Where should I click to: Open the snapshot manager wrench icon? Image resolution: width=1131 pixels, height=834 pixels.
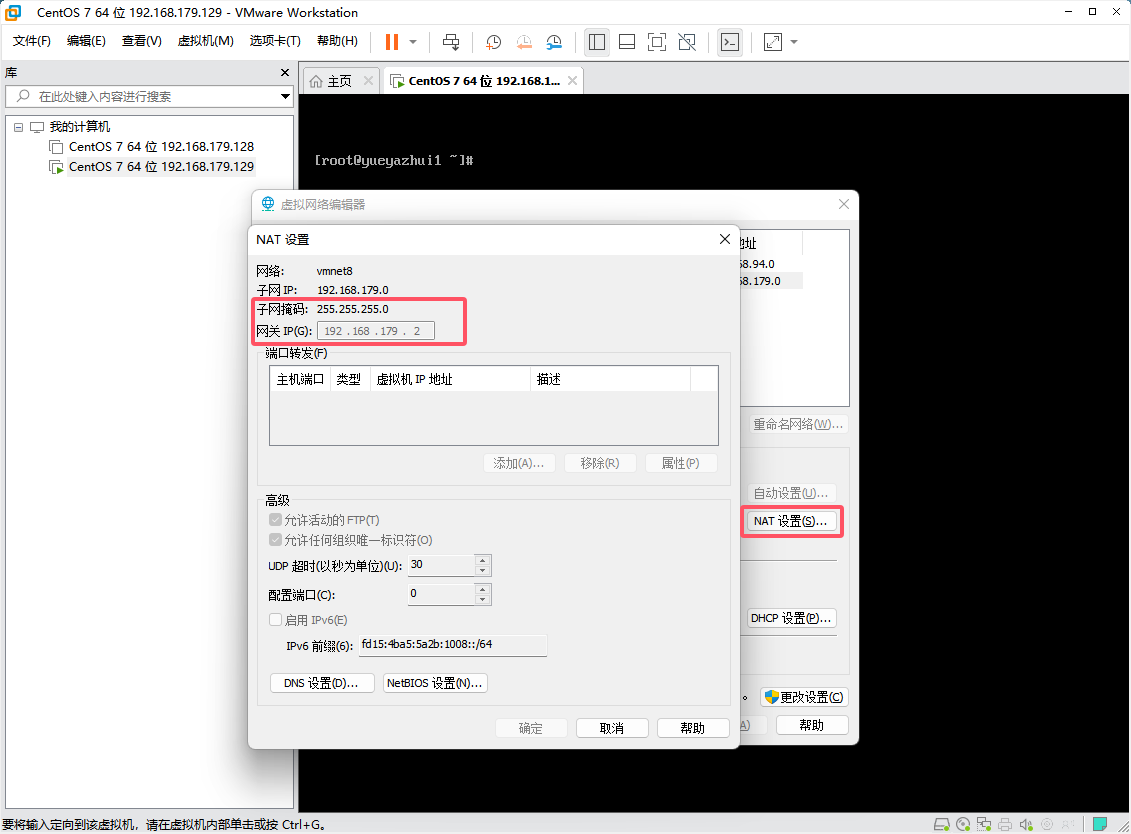pos(554,42)
